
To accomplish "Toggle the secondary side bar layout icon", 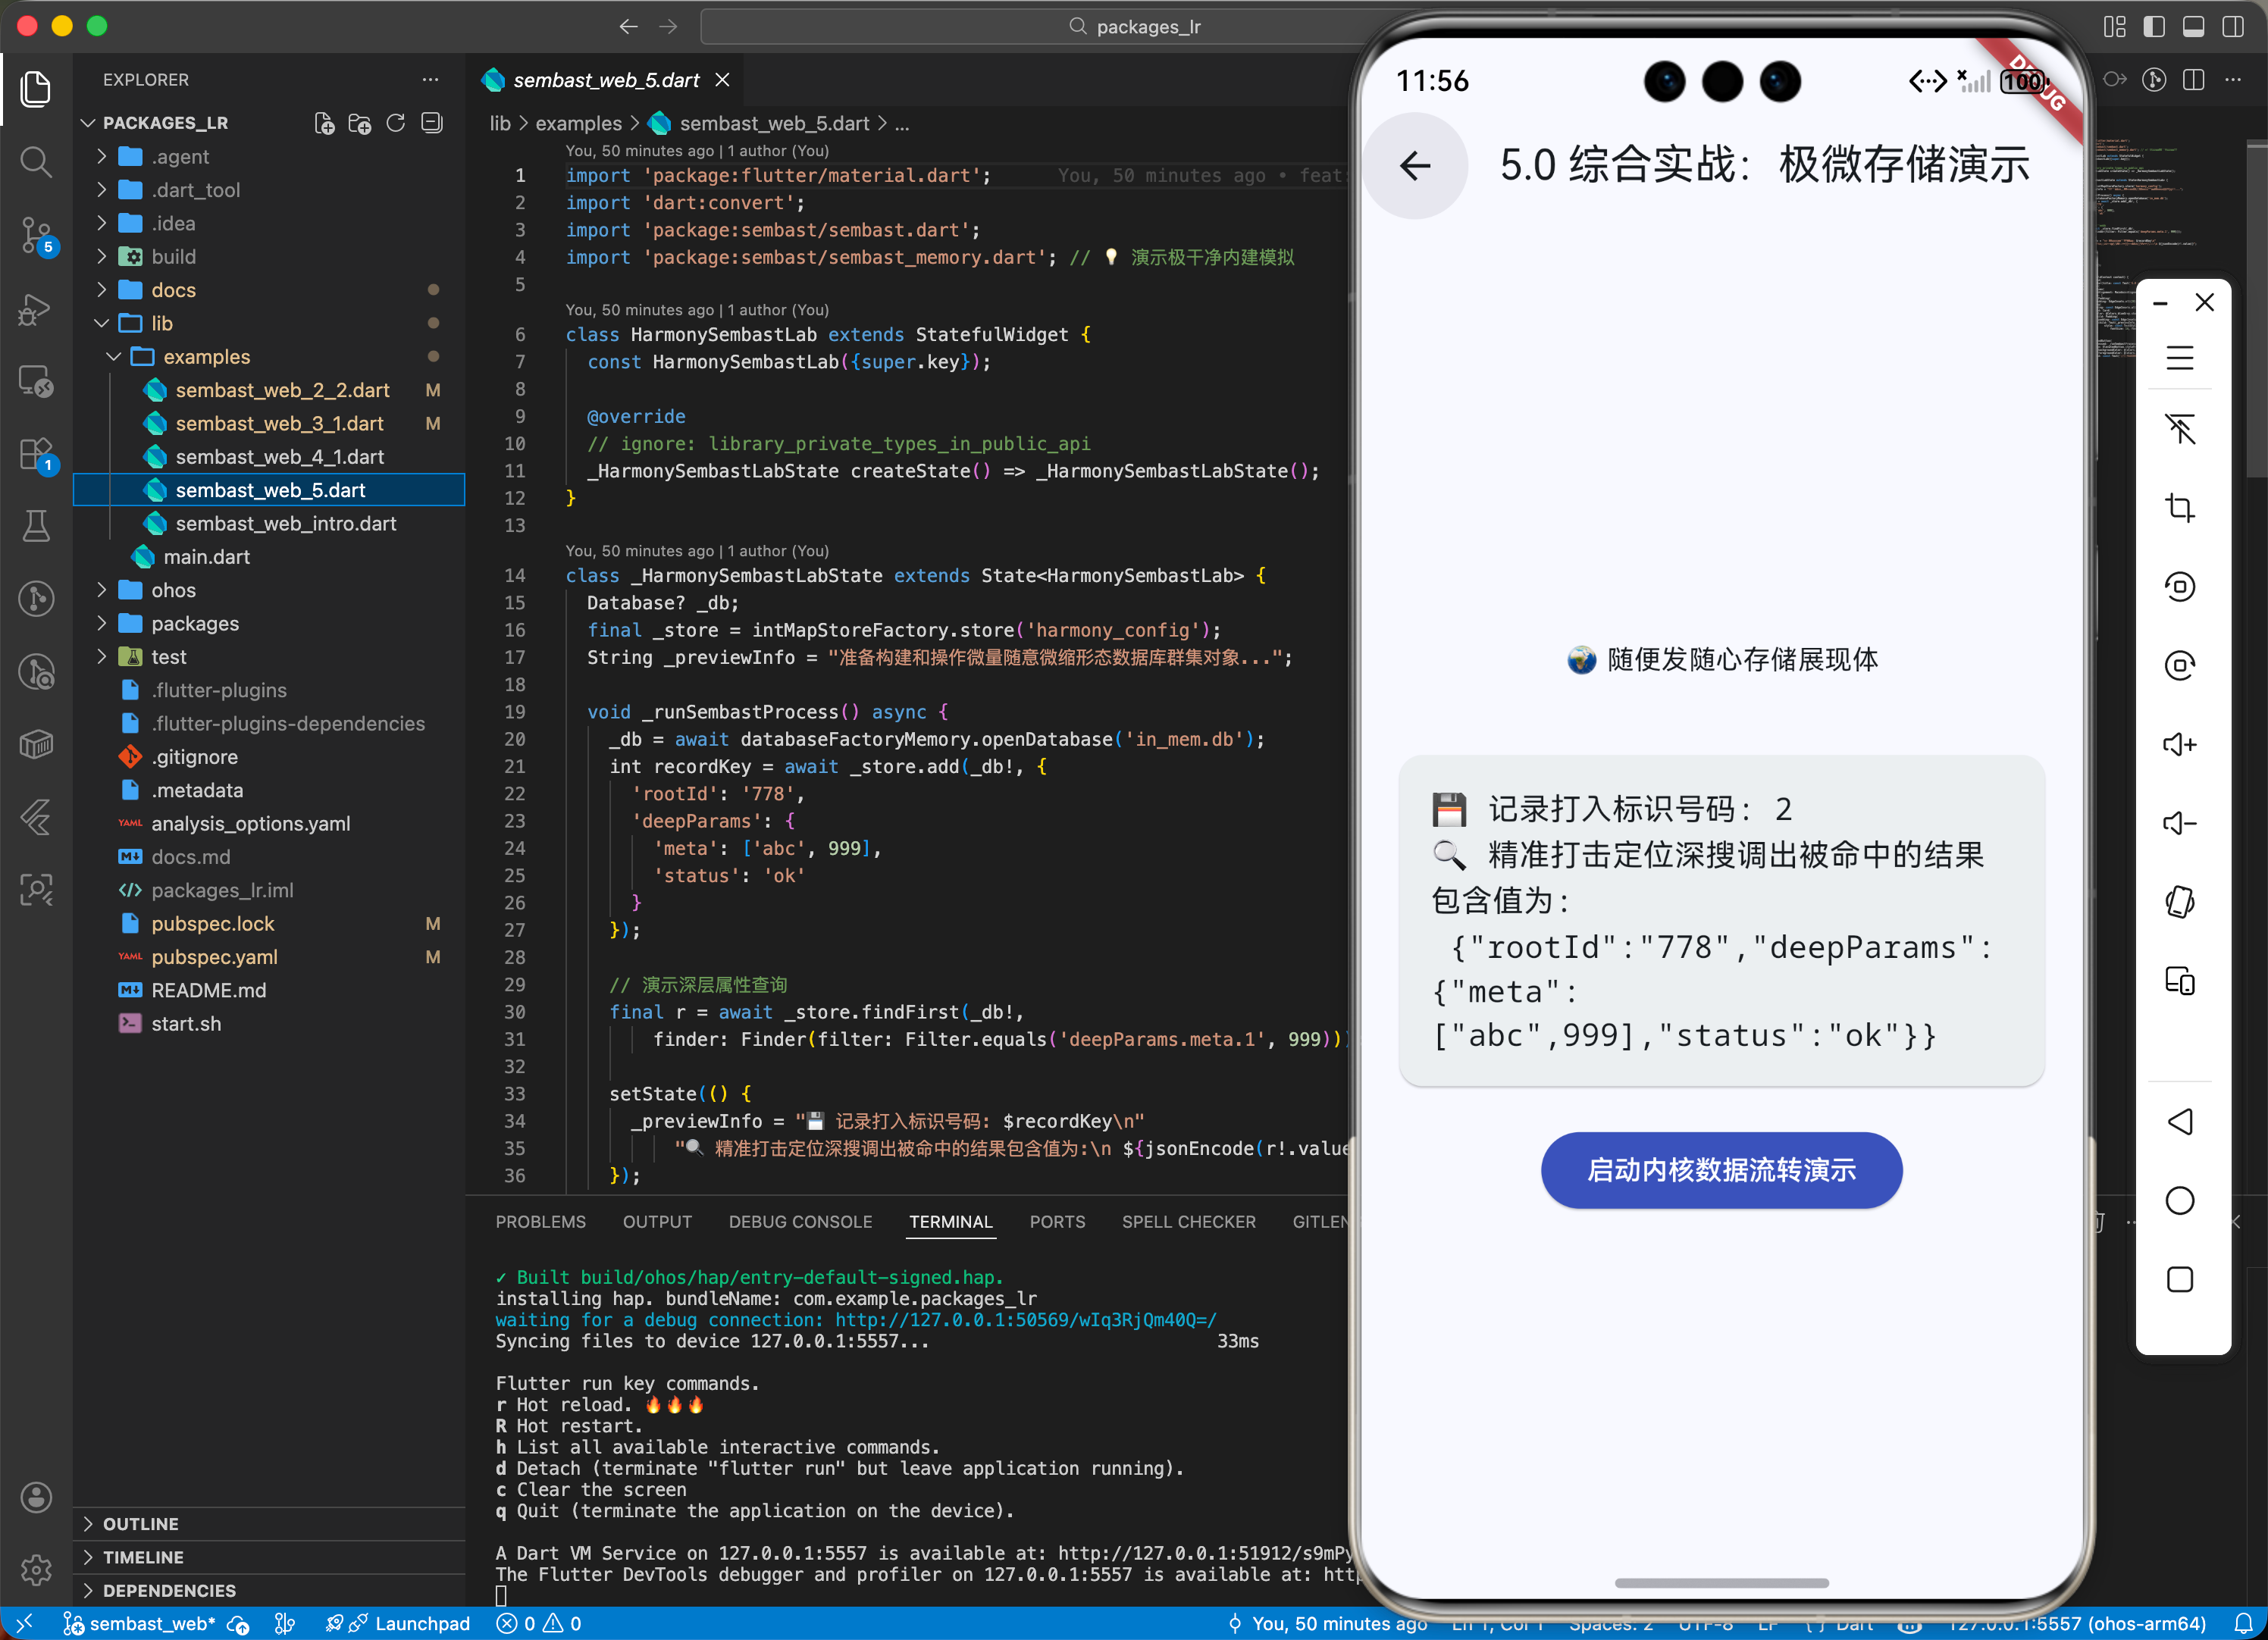I will 2232,27.
